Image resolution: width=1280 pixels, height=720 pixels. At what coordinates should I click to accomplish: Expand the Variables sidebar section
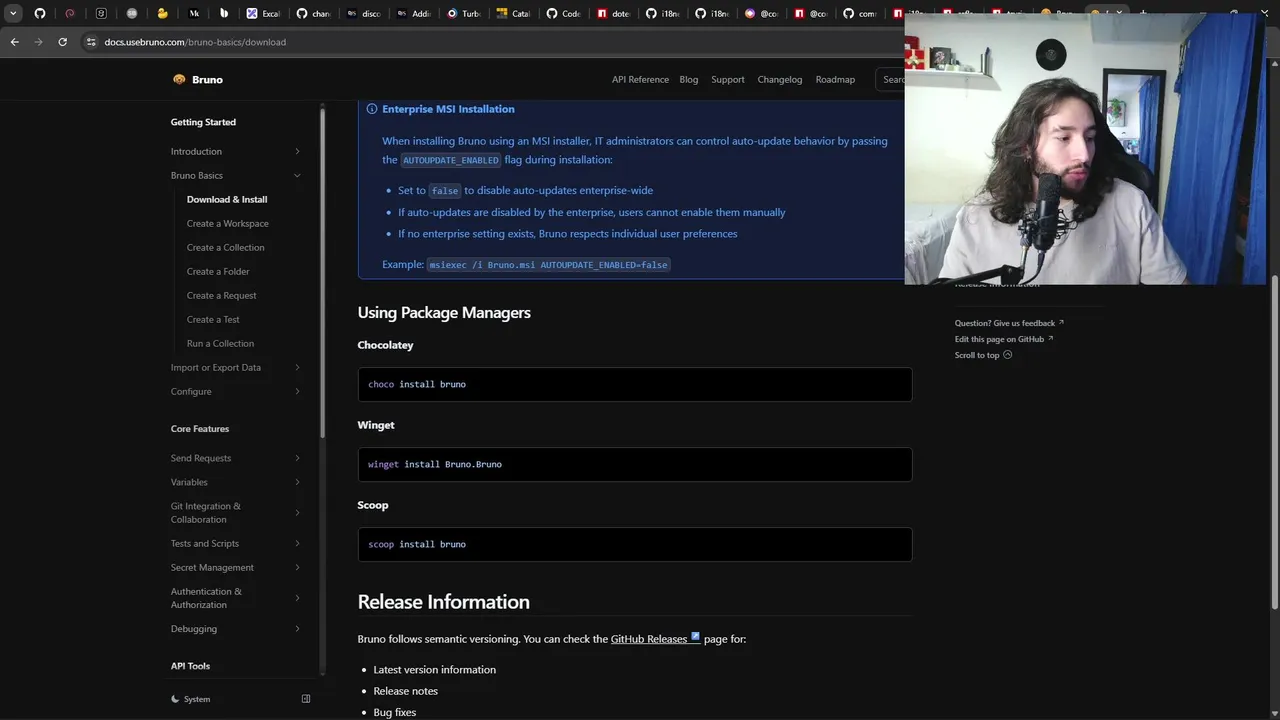[236, 482]
